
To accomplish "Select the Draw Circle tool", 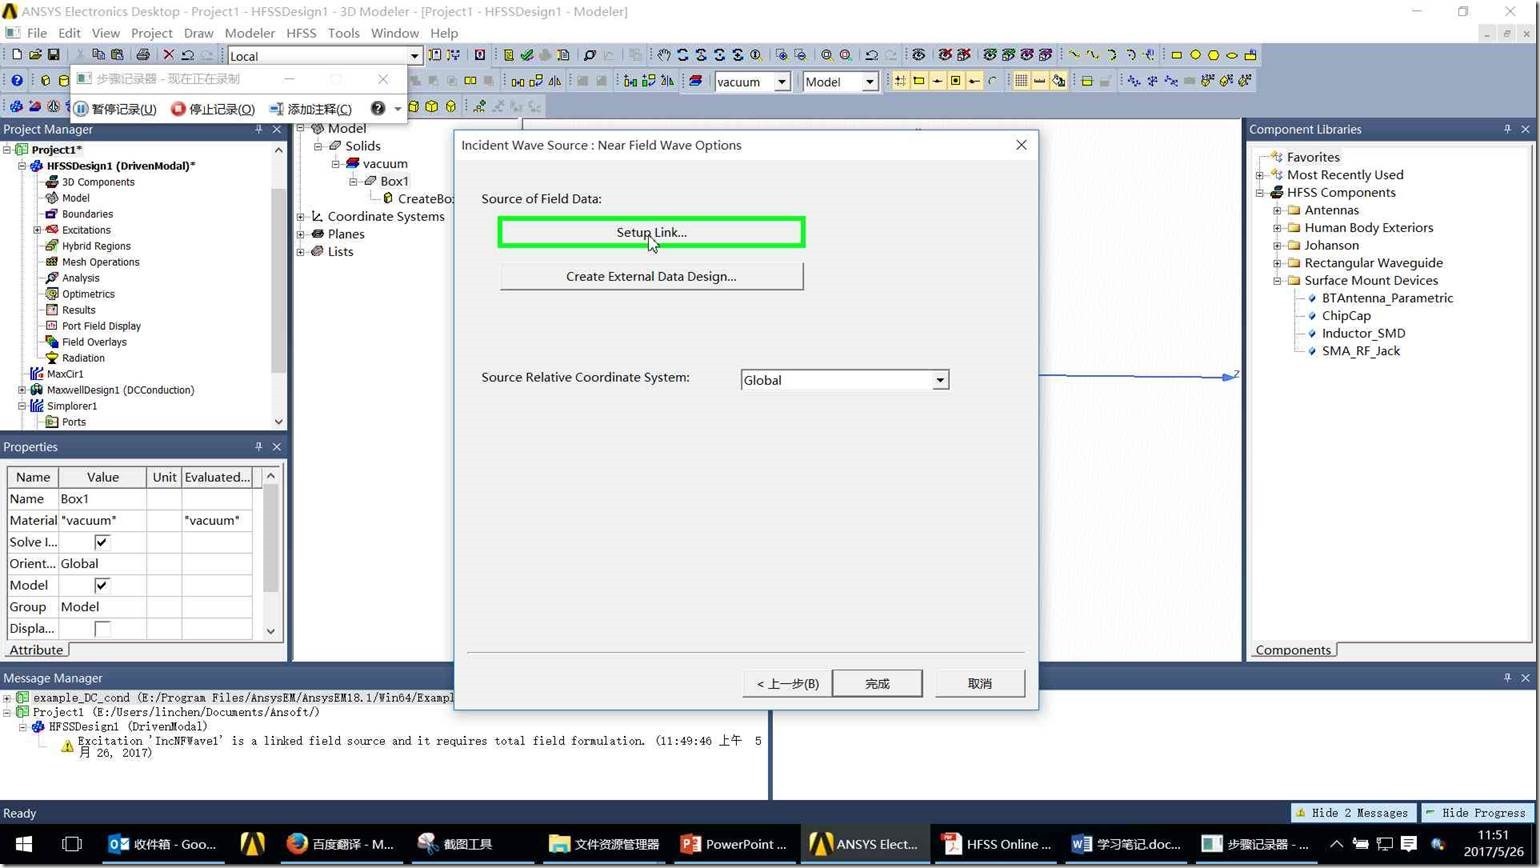I will [1195, 55].
